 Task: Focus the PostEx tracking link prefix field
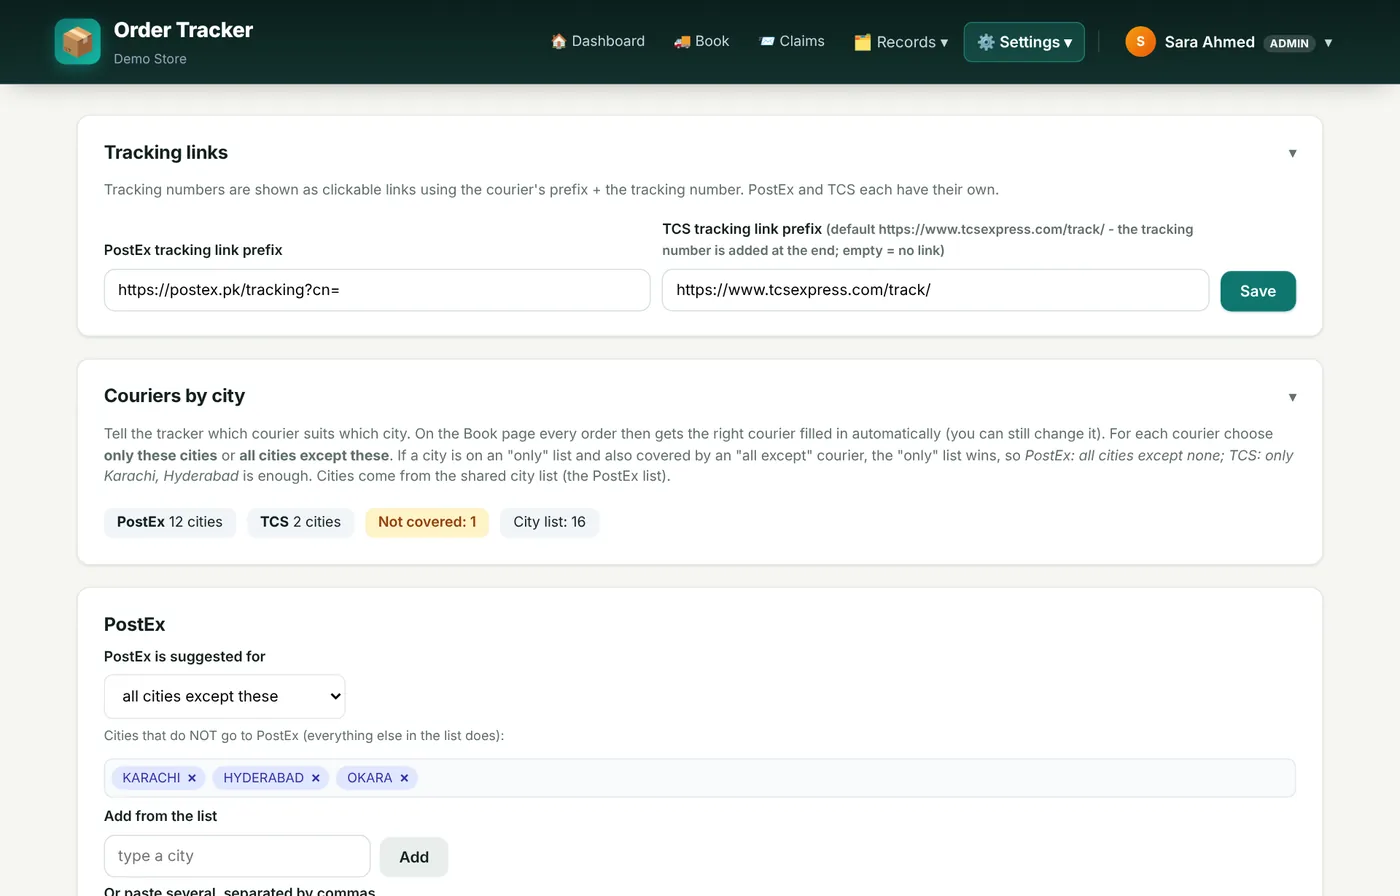(377, 290)
